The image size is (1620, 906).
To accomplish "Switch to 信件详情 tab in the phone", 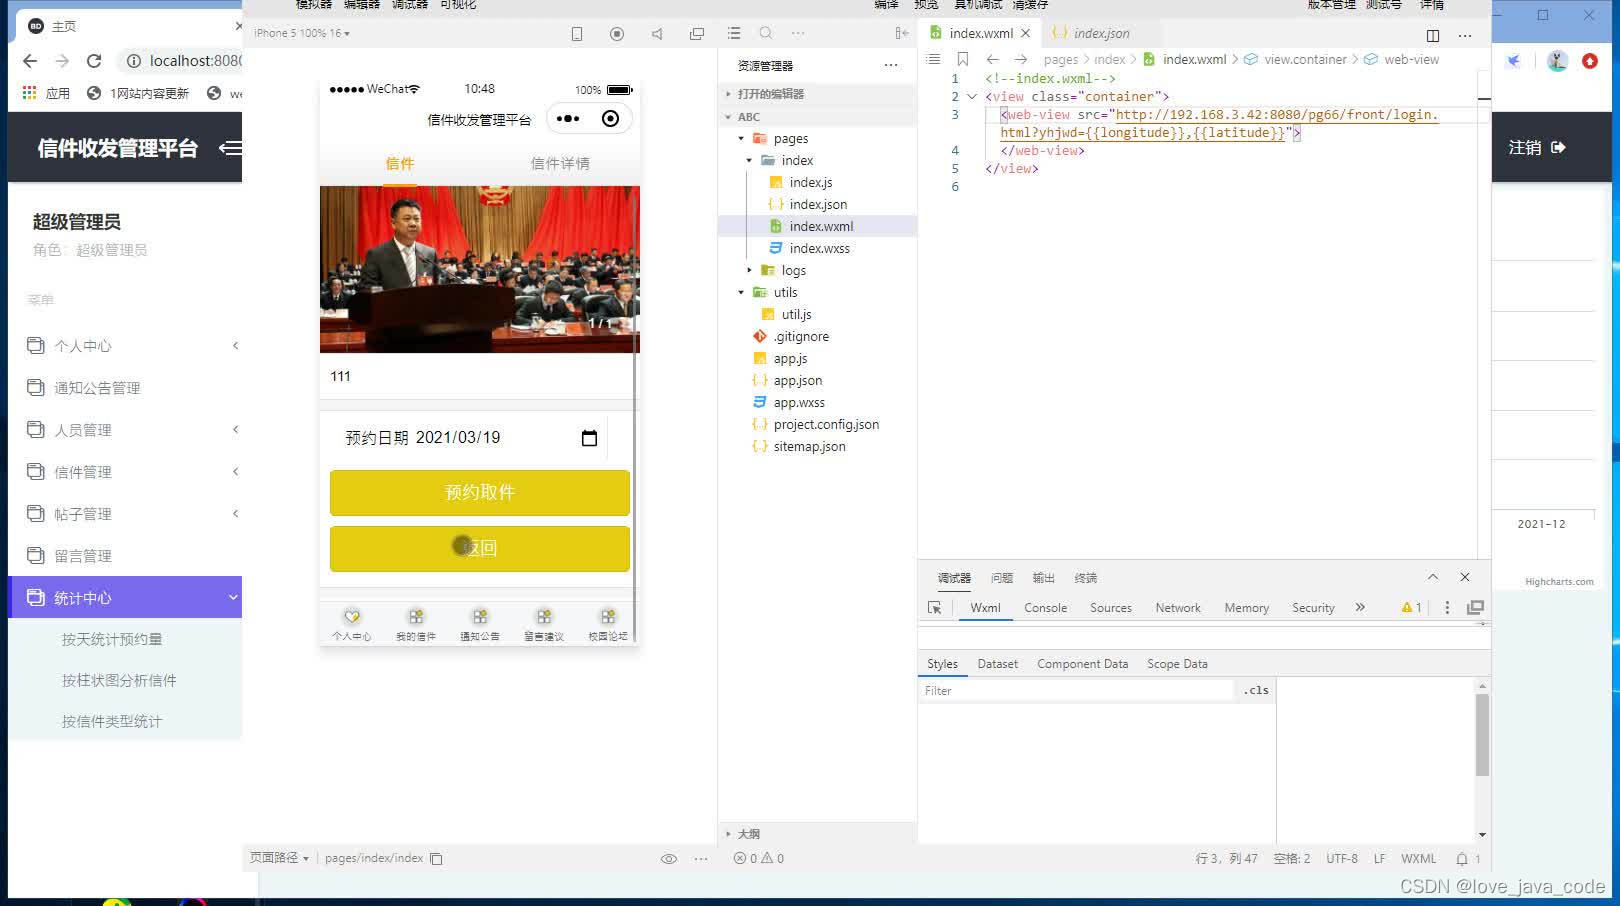I will [x=560, y=164].
